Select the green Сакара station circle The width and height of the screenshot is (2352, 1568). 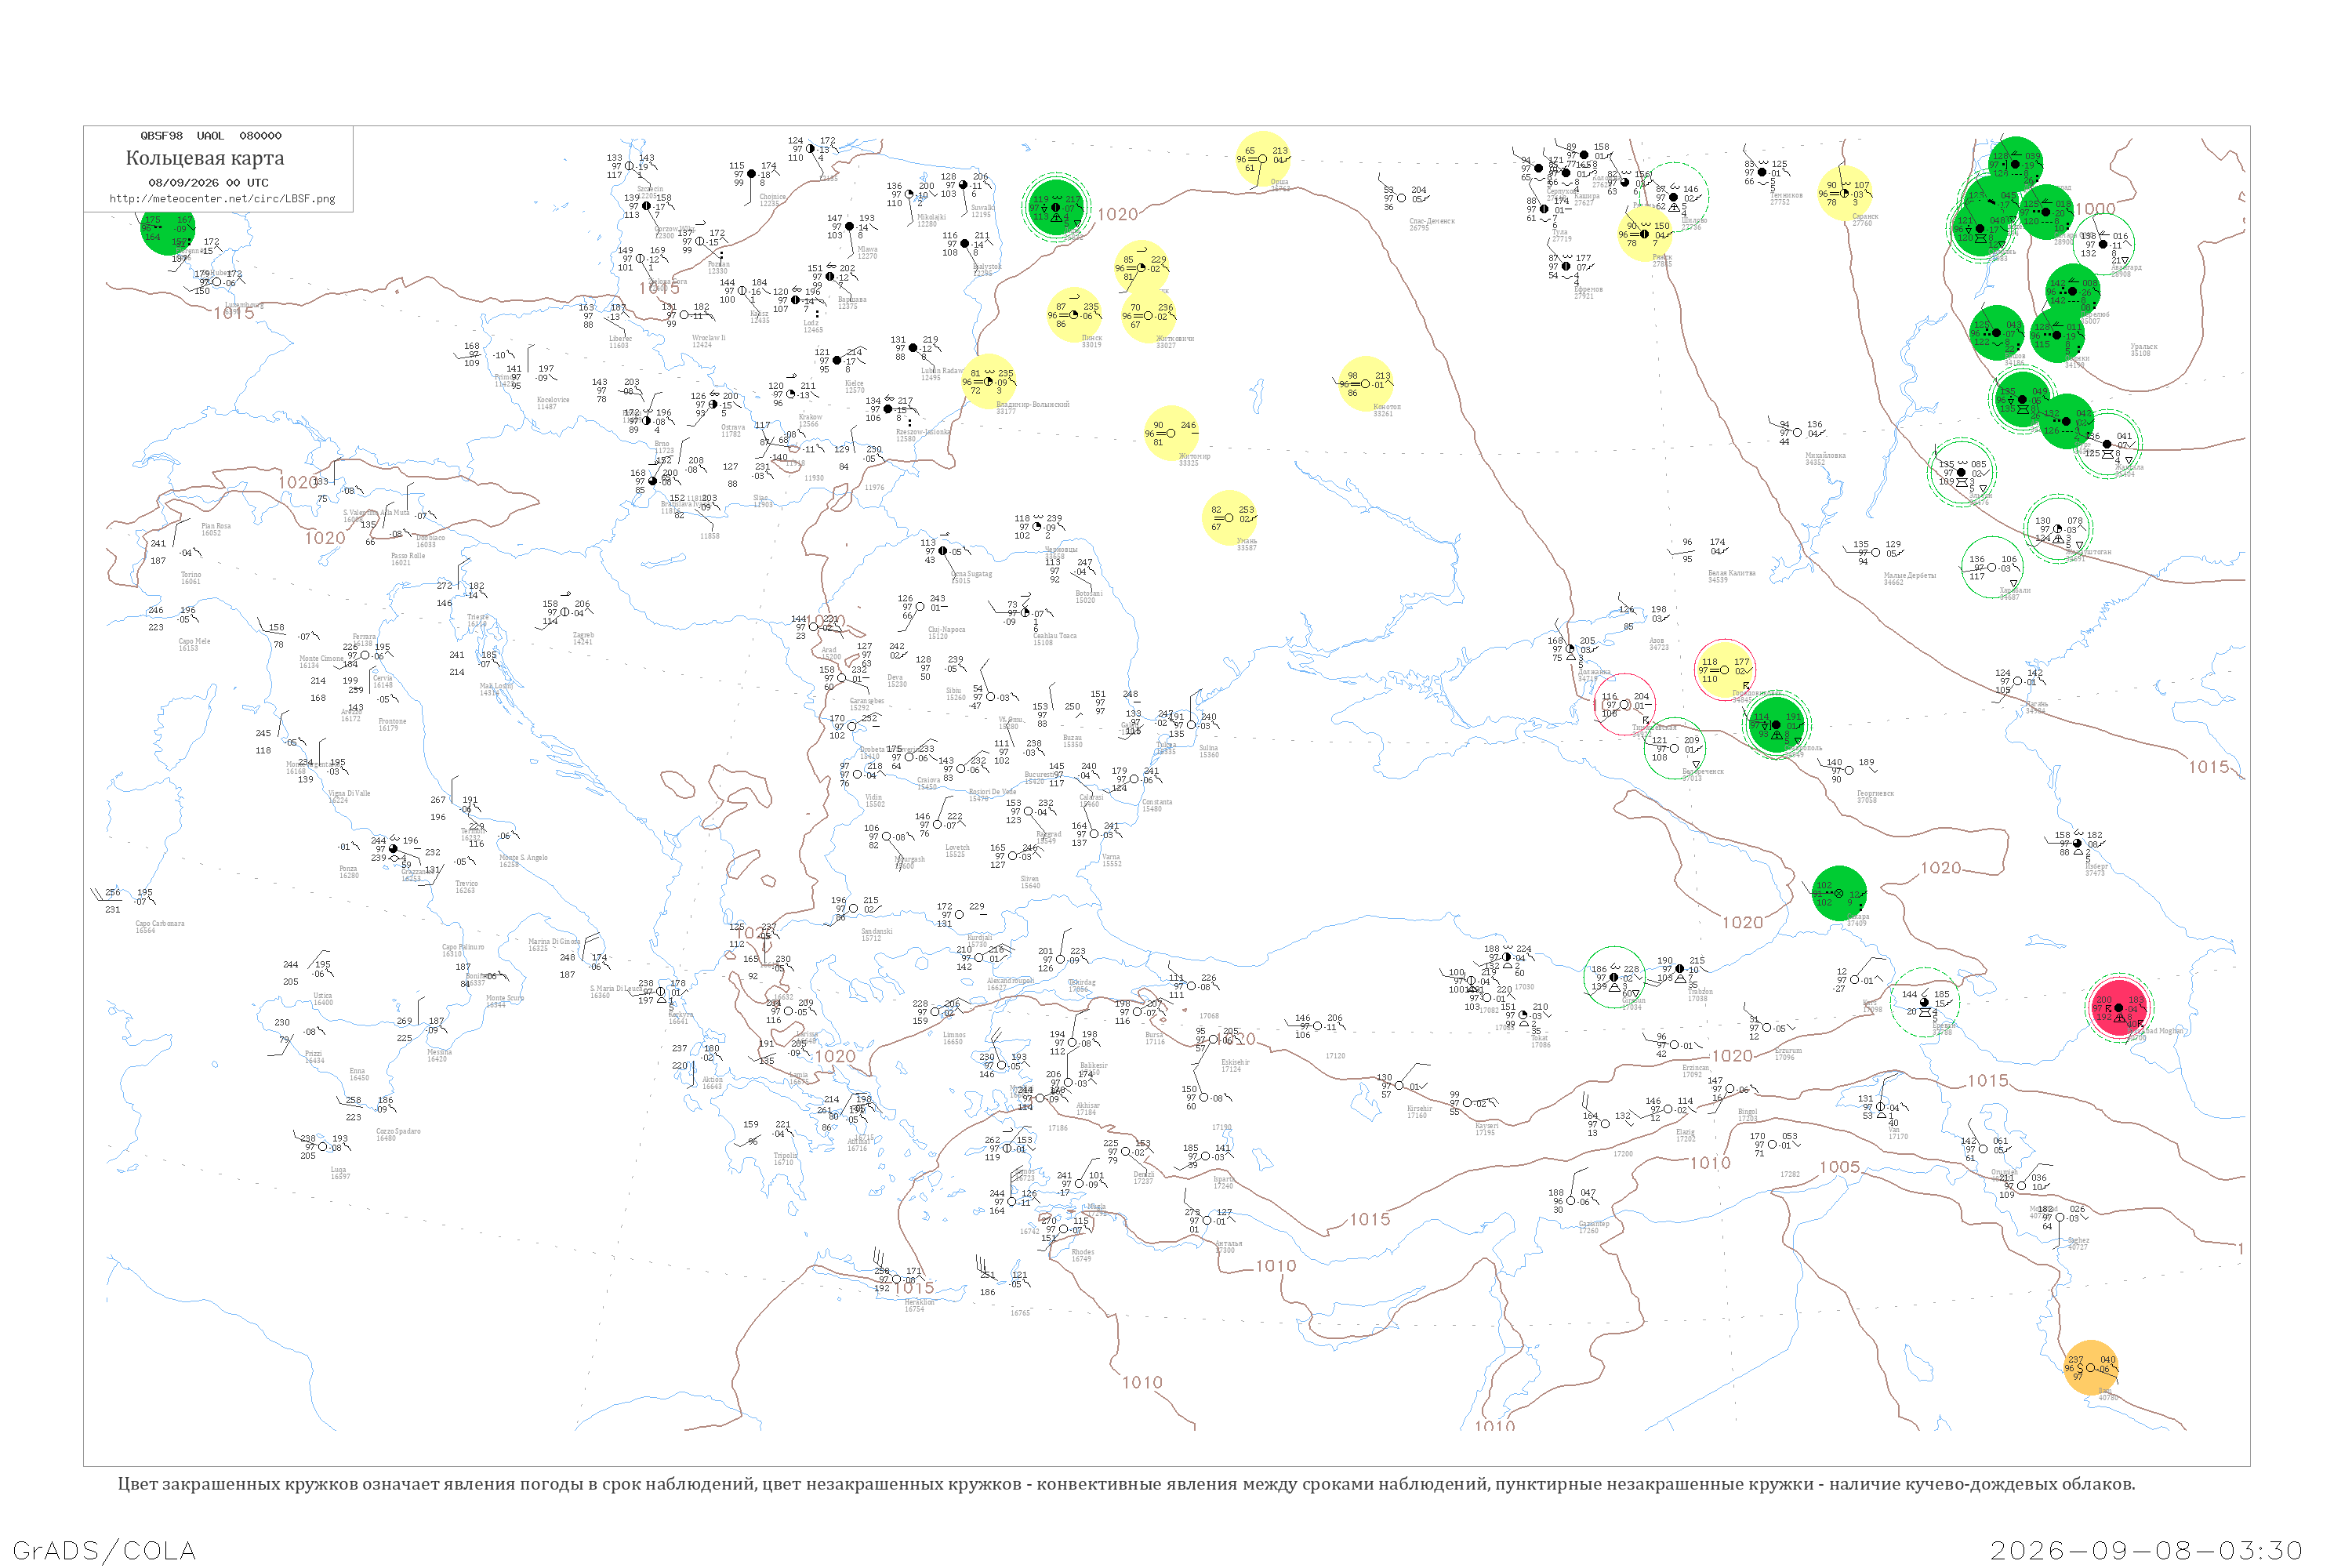point(1839,893)
